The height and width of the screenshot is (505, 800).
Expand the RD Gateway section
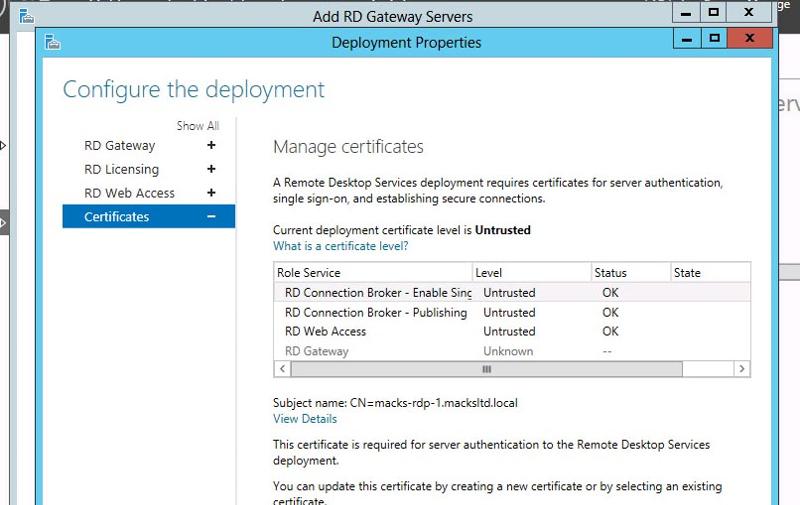(211, 145)
